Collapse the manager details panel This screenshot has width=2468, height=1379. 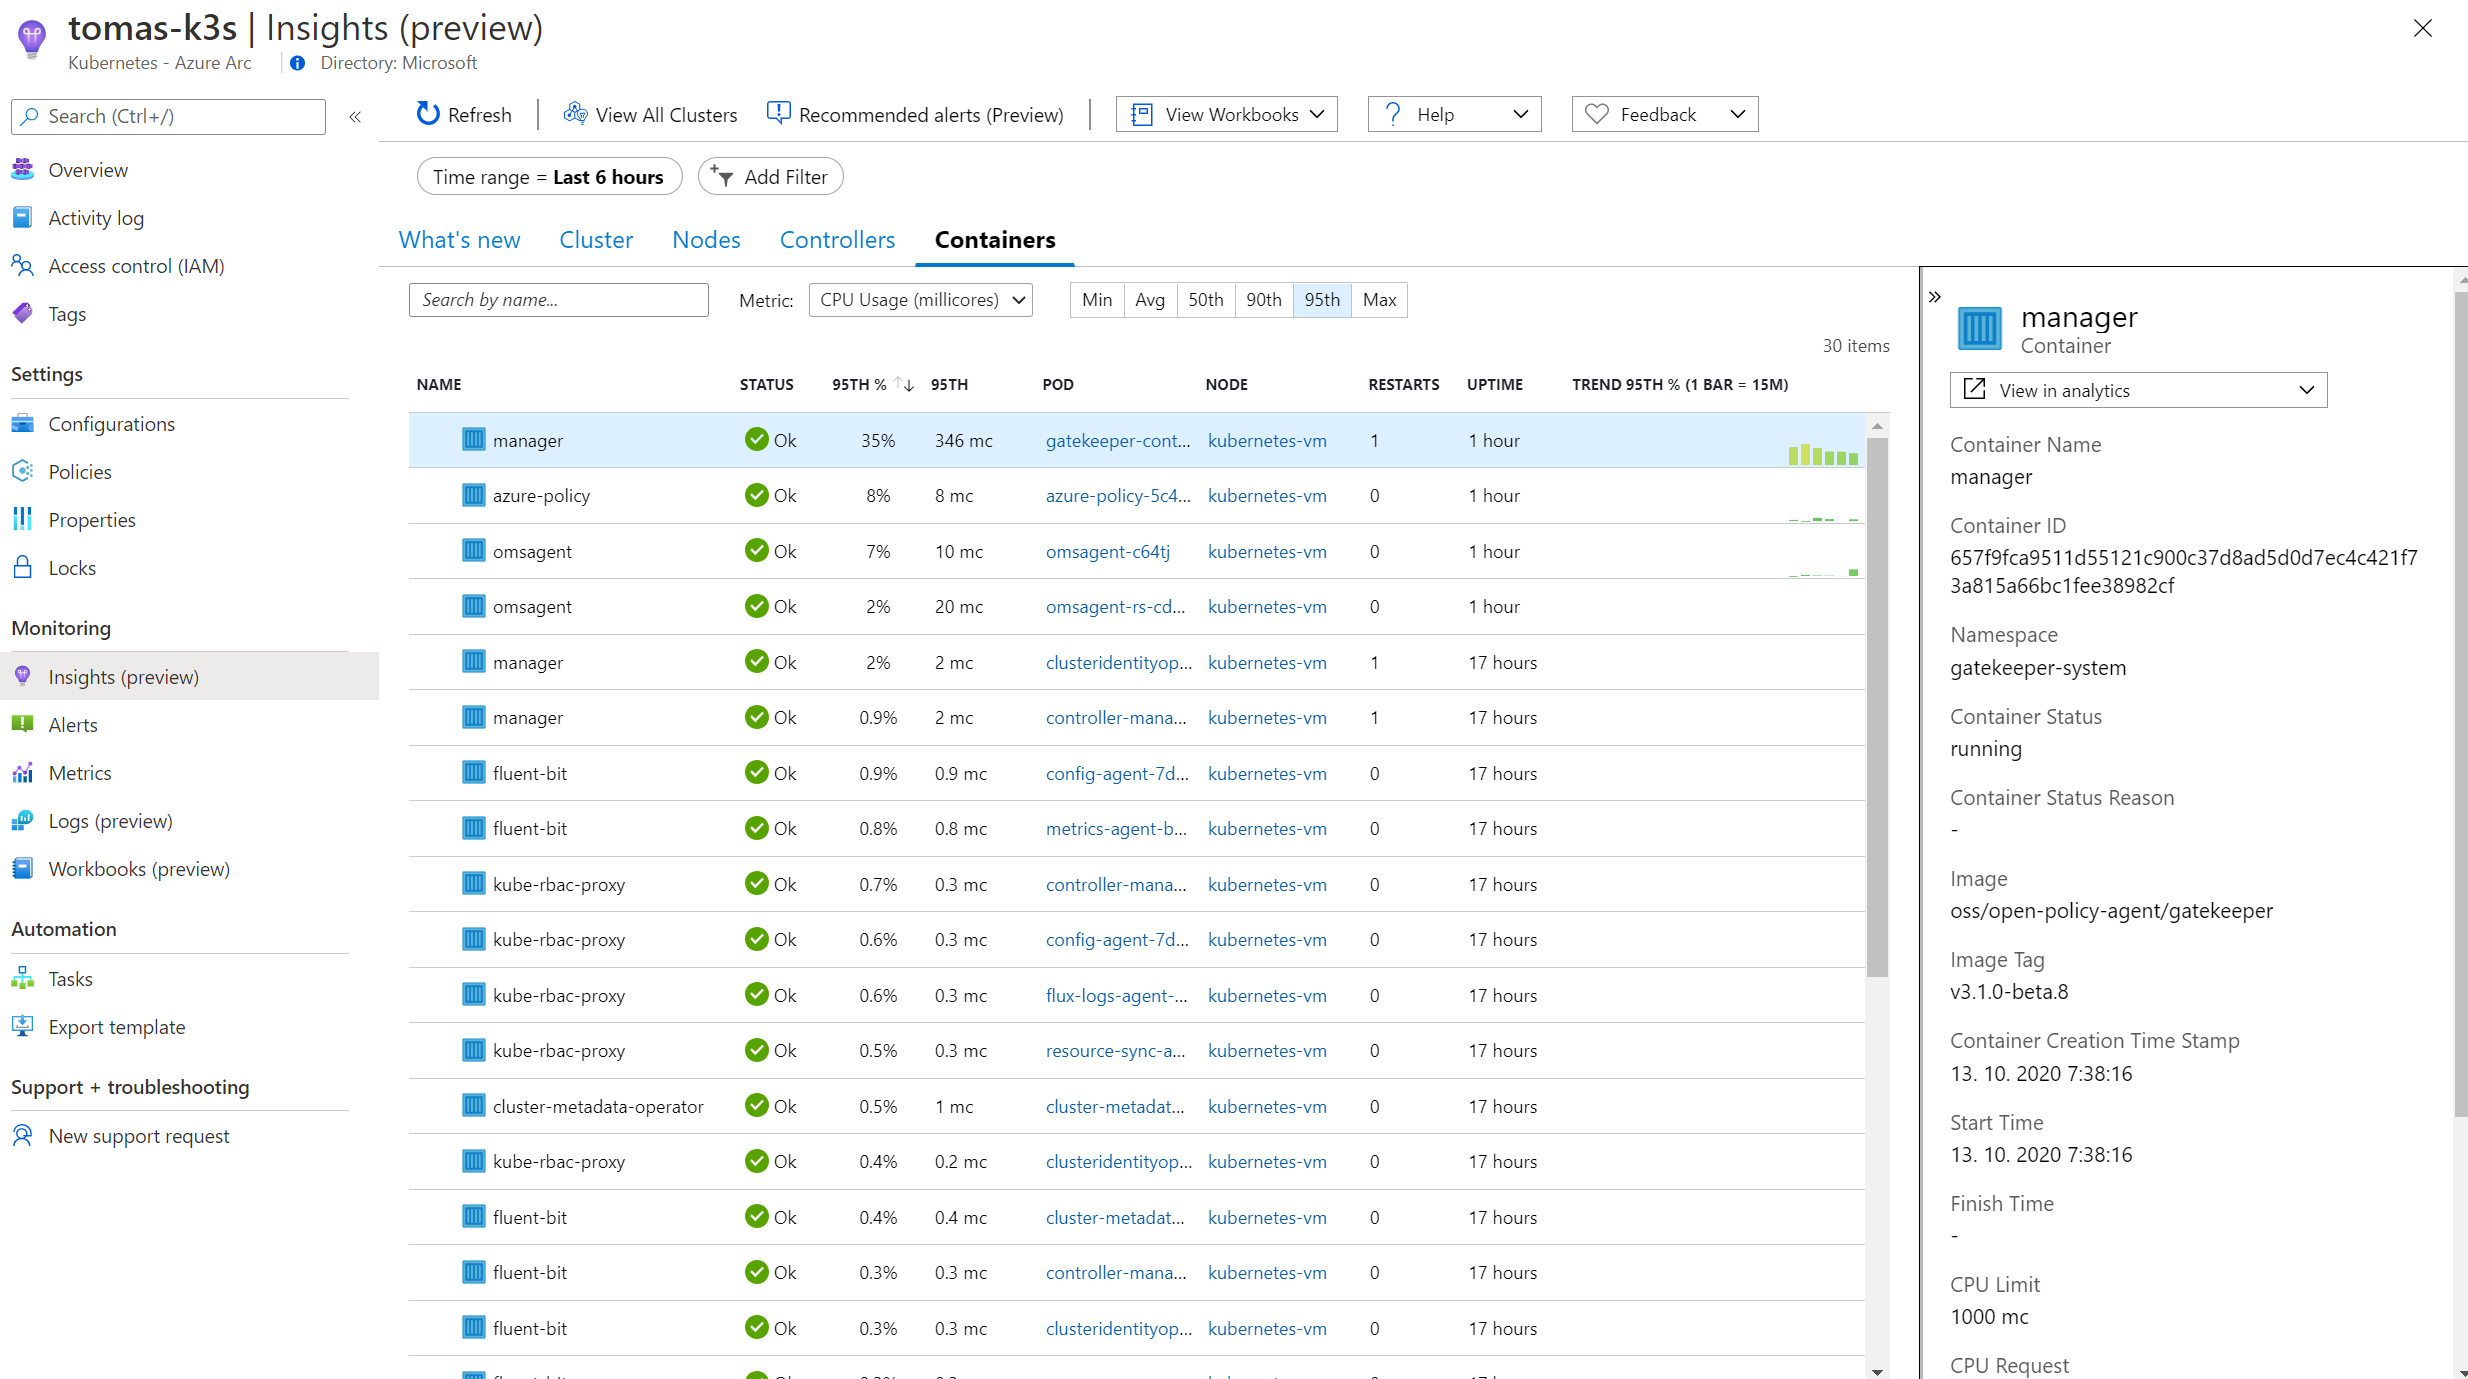(x=1935, y=297)
